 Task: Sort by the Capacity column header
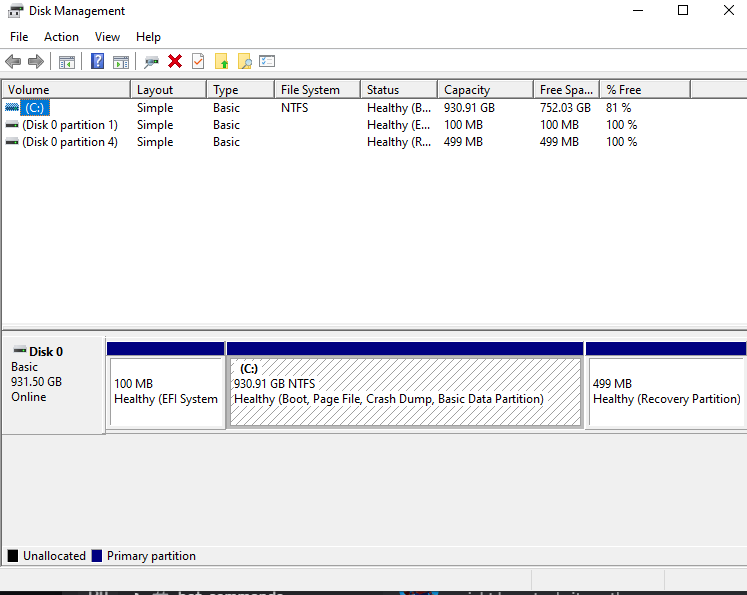(x=485, y=90)
